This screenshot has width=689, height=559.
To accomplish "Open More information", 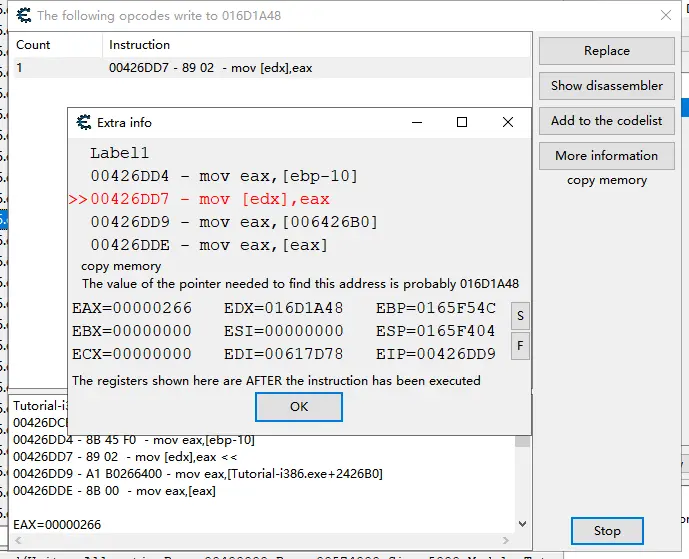I will (x=607, y=156).
